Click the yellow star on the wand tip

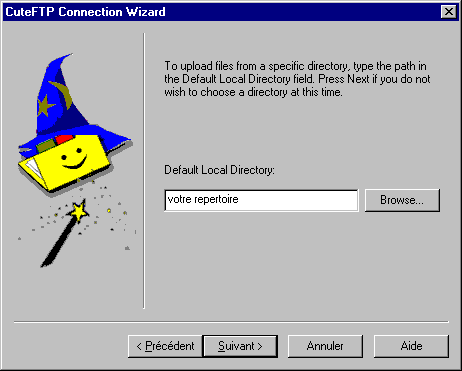(x=78, y=211)
